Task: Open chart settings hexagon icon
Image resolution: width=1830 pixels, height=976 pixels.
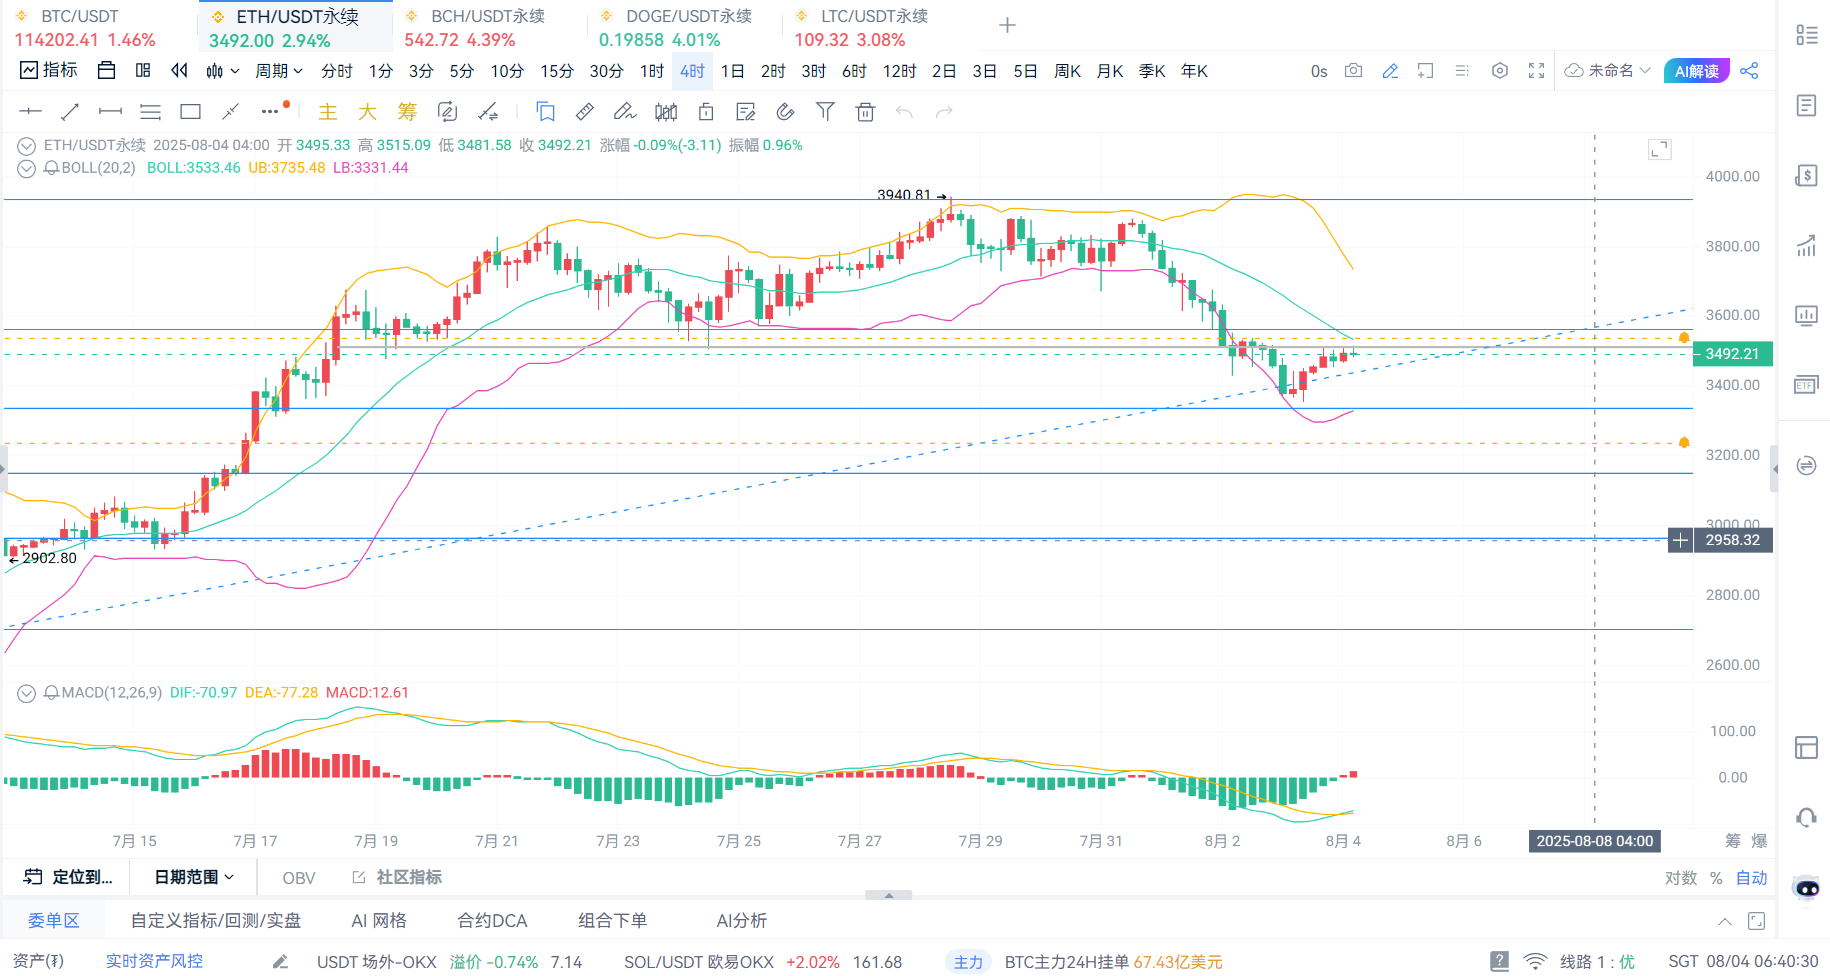Action: coord(1499,70)
